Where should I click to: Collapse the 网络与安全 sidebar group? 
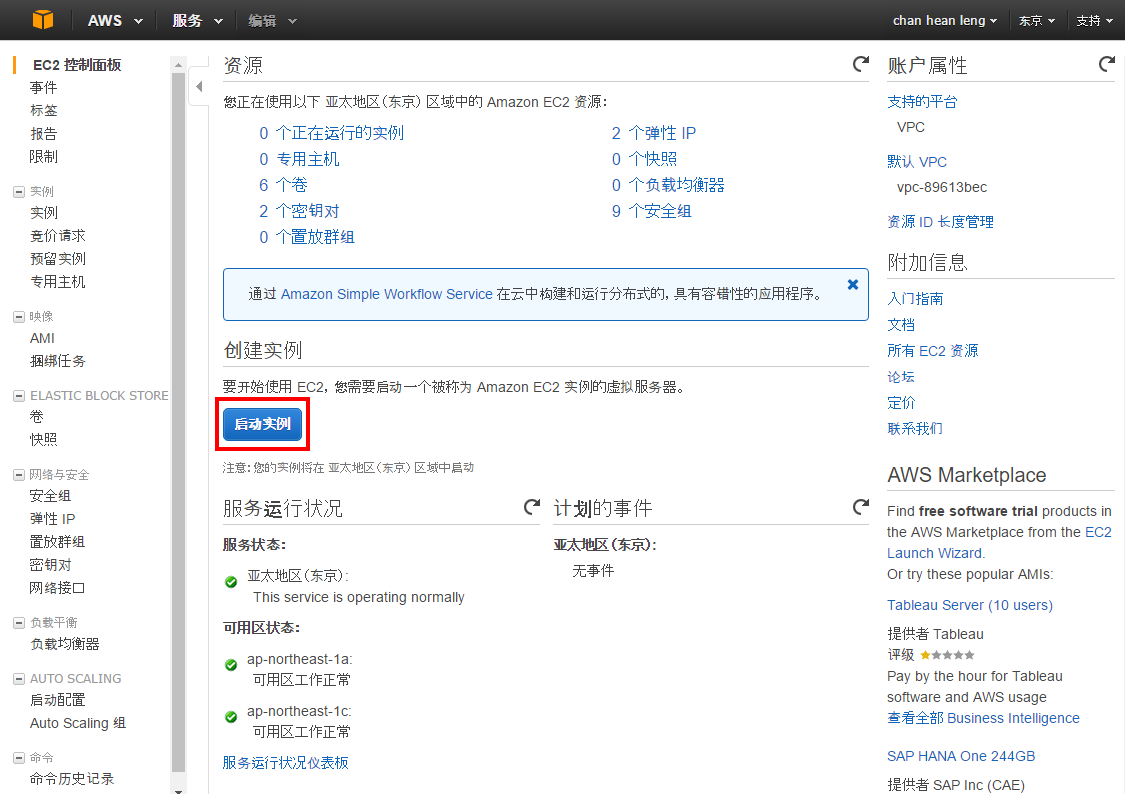(19, 475)
